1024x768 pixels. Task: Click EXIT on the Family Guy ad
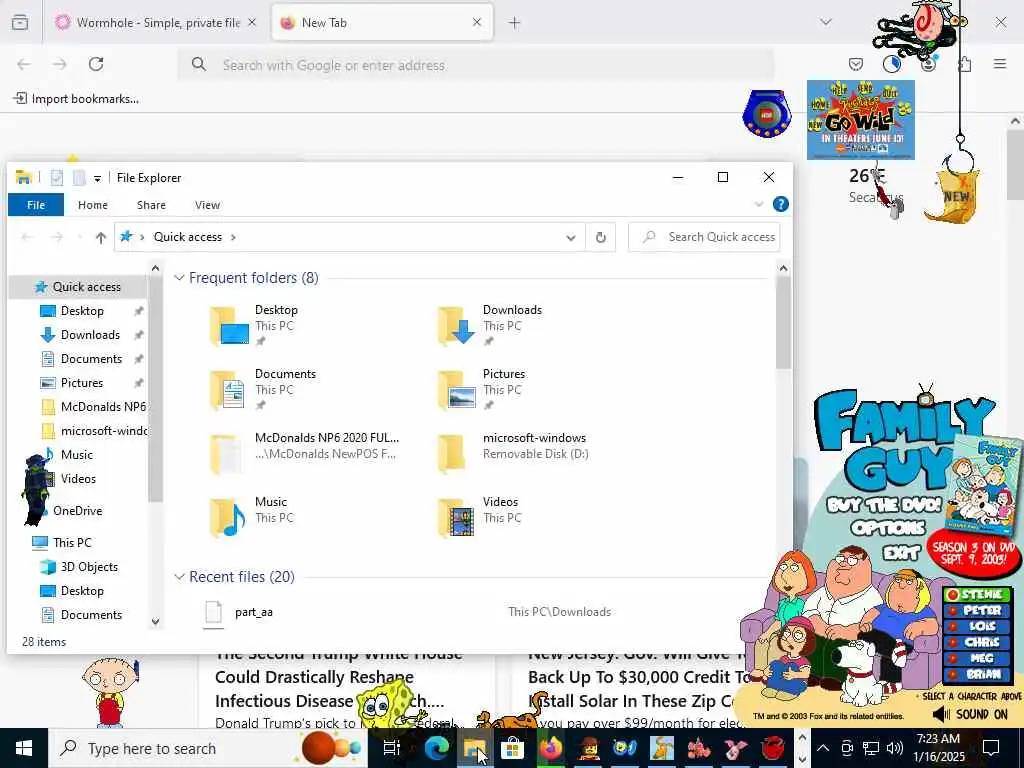click(x=901, y=554)
